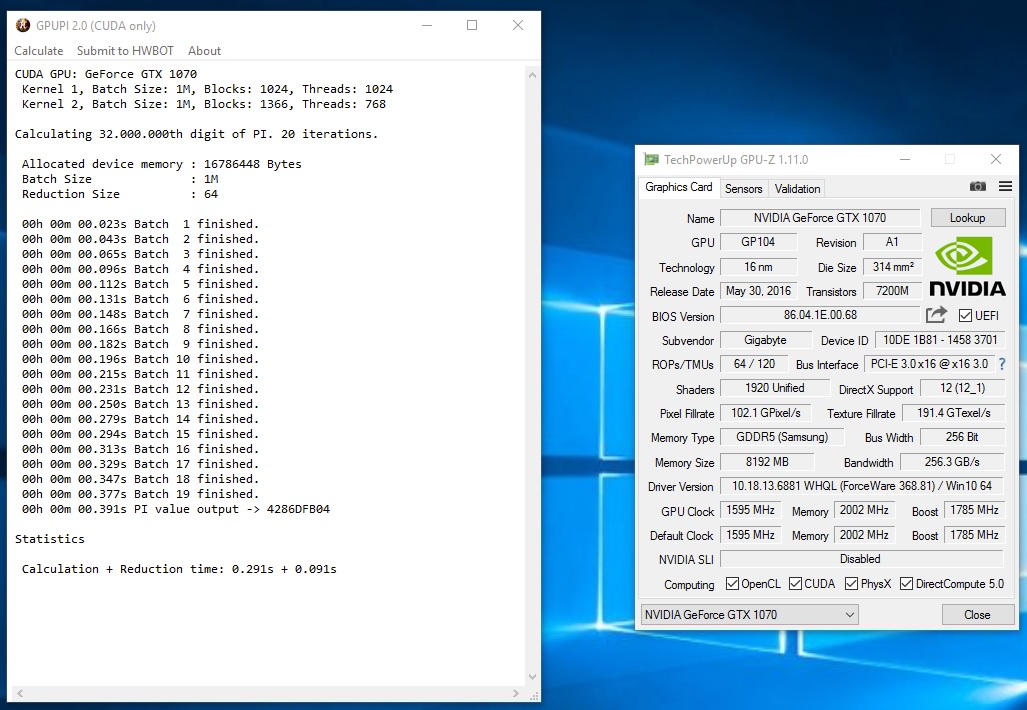
Task: Click the Lookup button in GPU-Z
Action: pyautogui.click(x=967, y=218)
